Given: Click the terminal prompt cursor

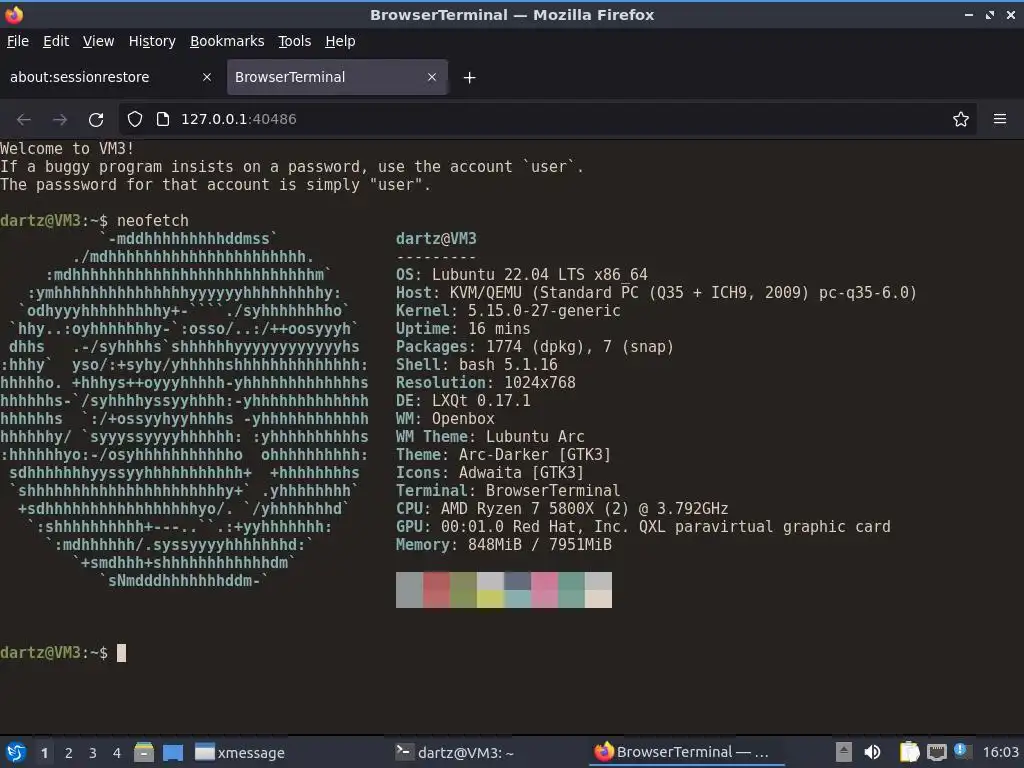Looking at the screenshot, I should [121, 652].
